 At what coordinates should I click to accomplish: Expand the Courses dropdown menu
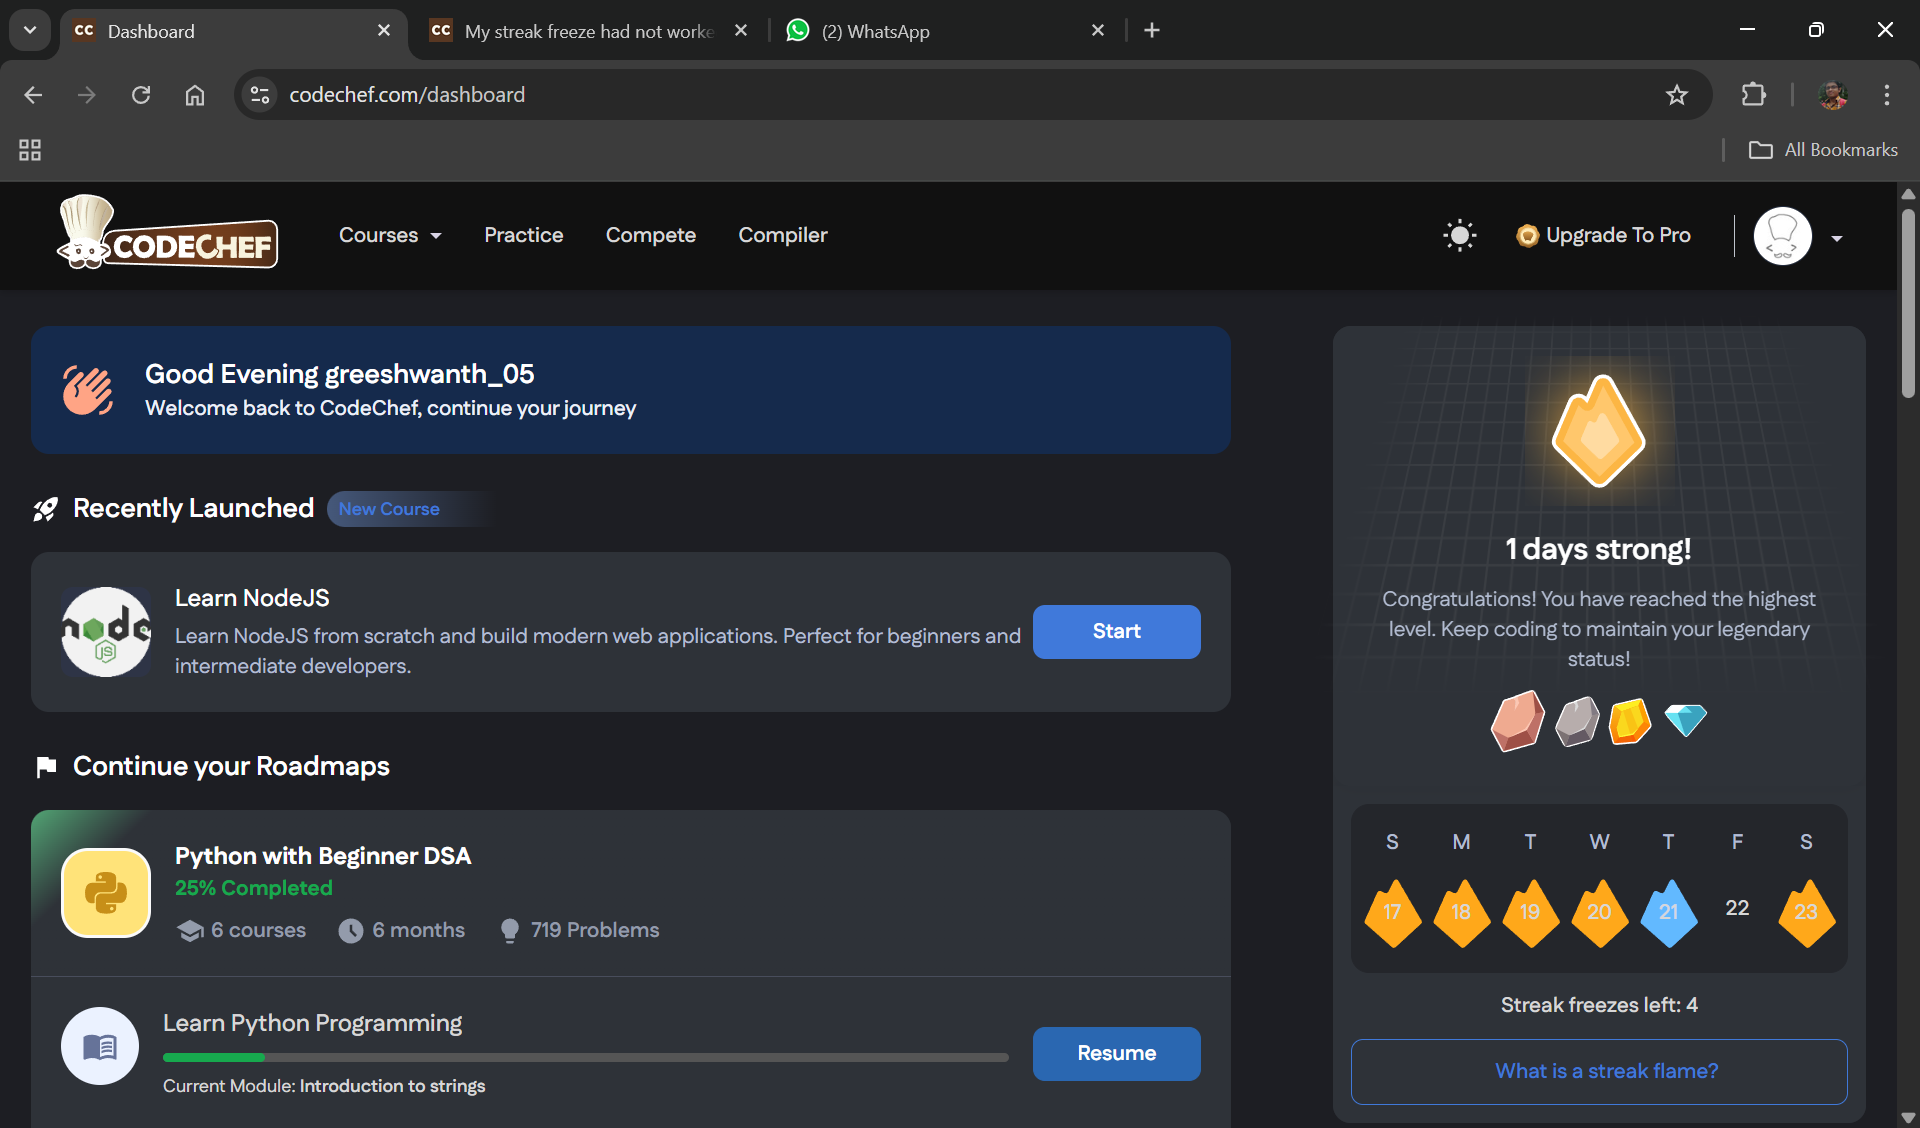click(x=390, y=235)
